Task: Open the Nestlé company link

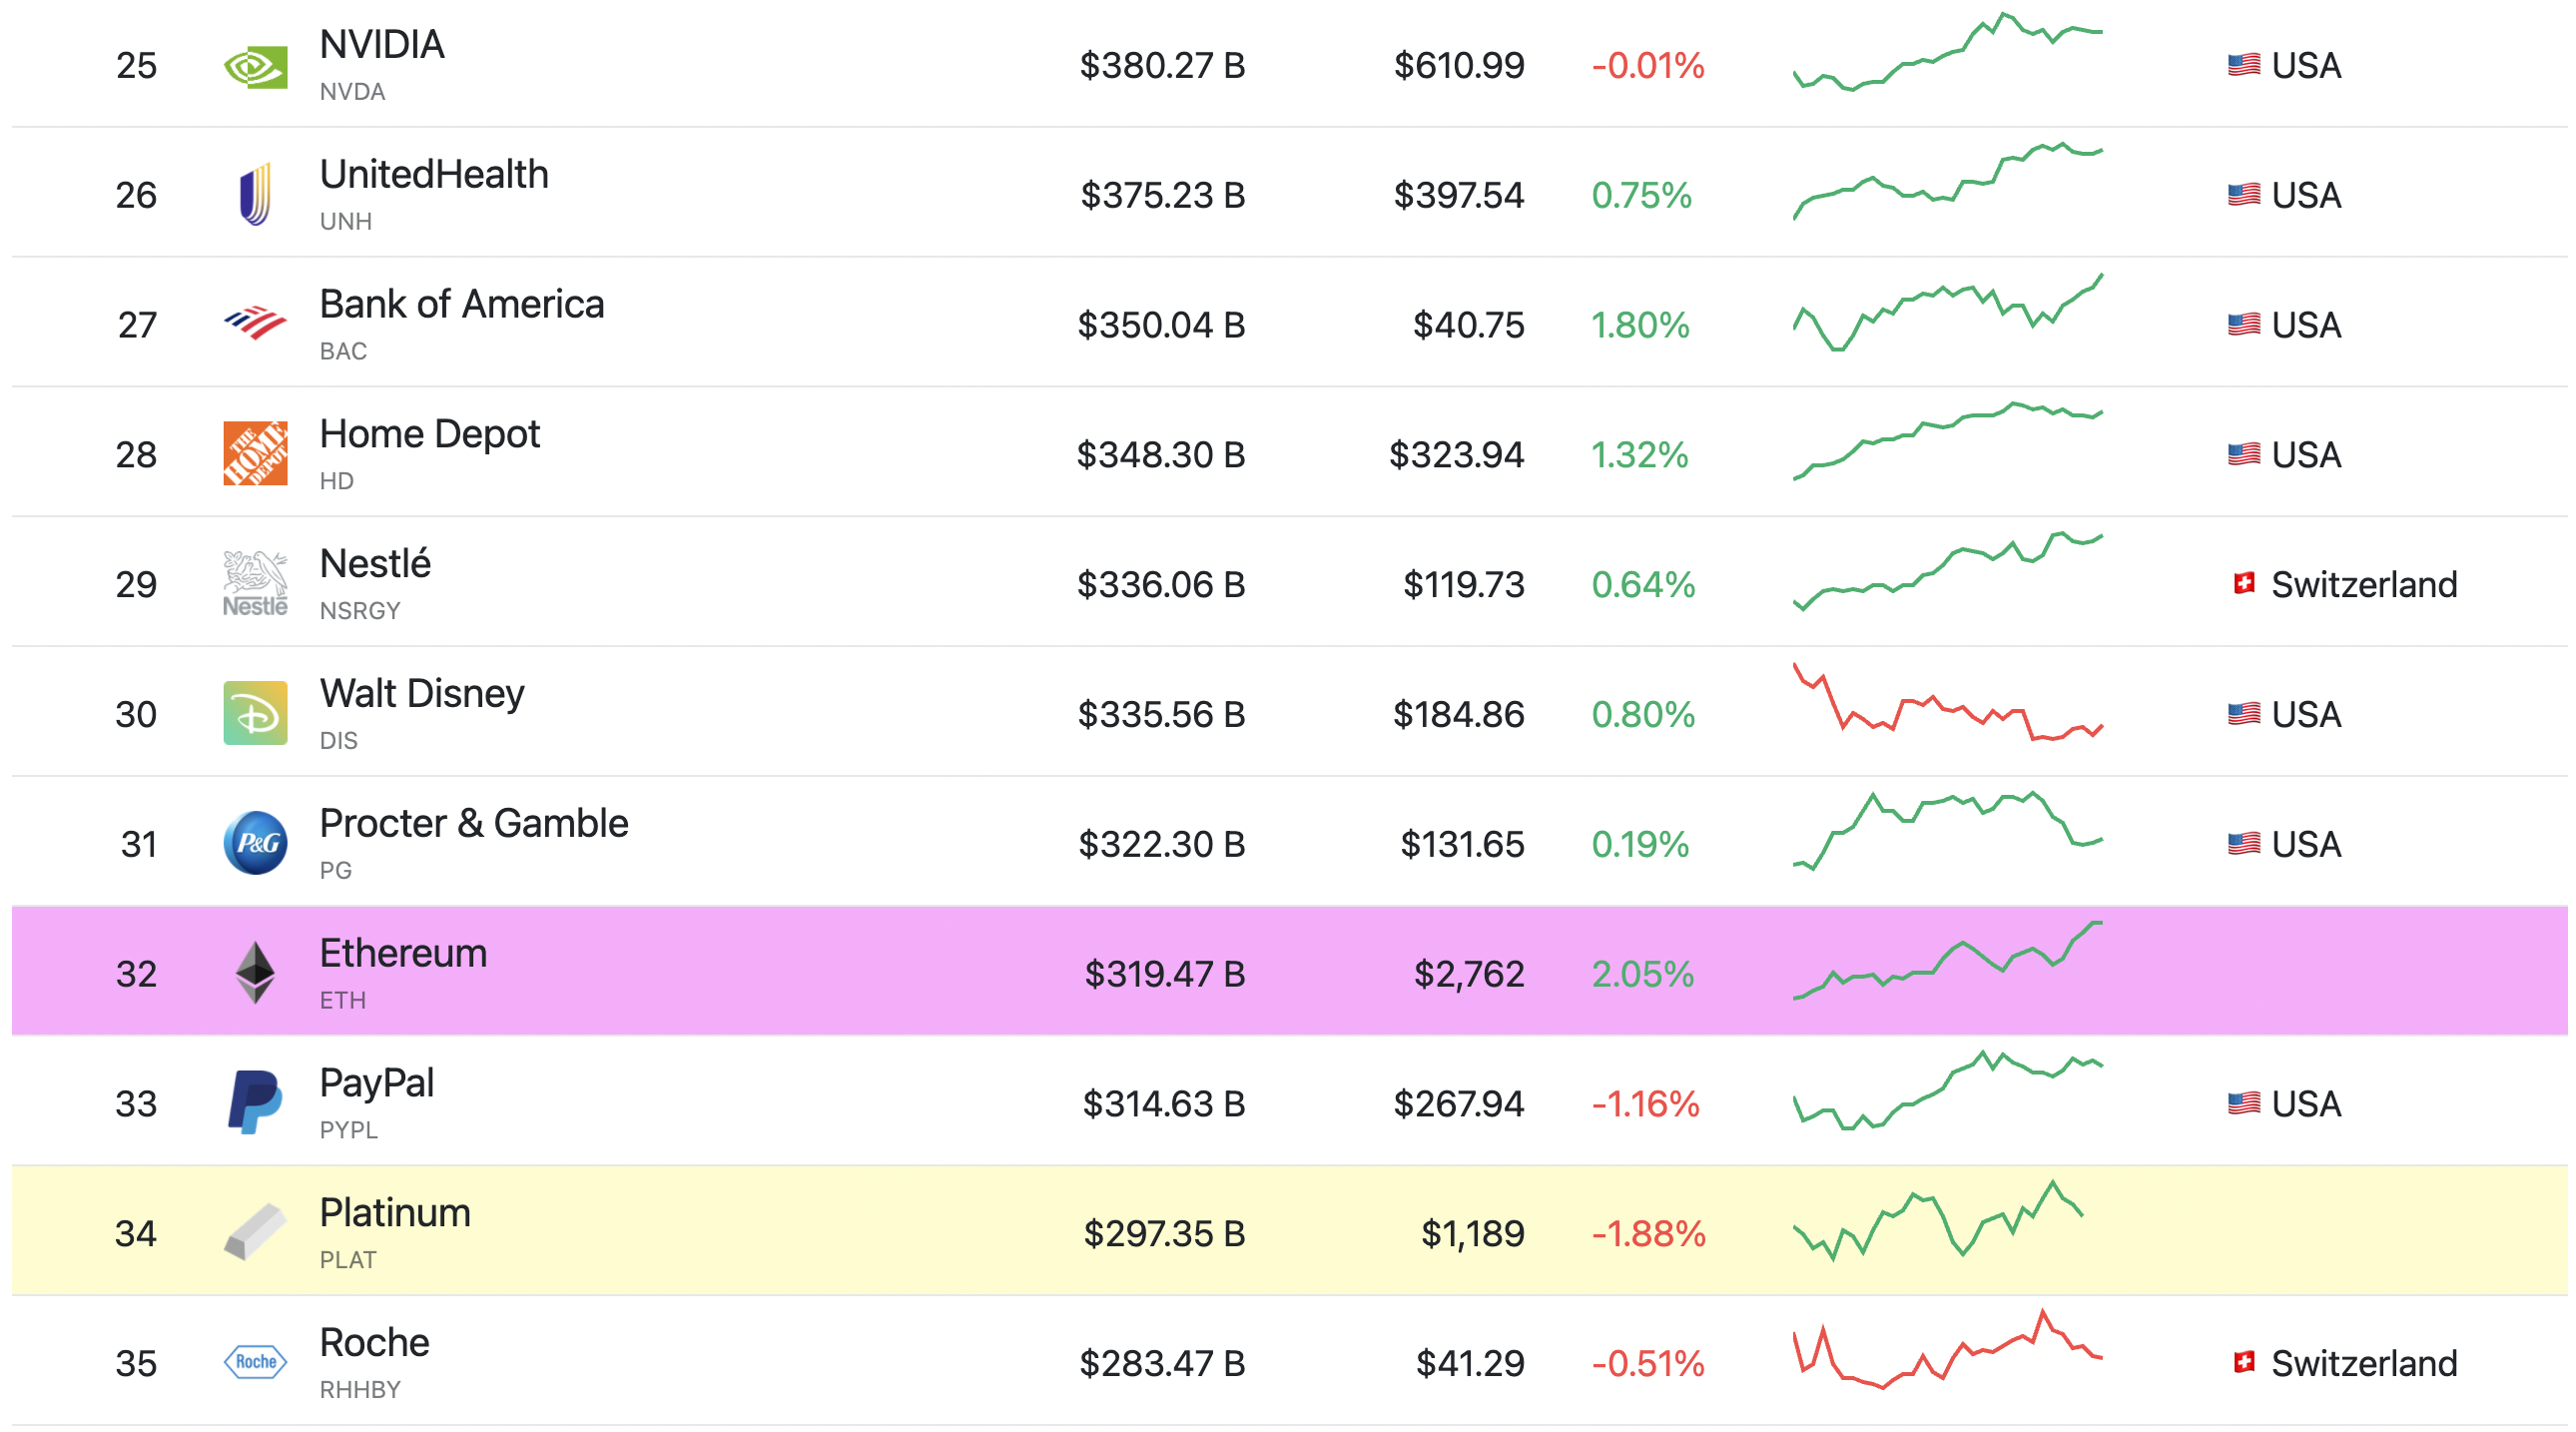Action: tap(375, 563)
